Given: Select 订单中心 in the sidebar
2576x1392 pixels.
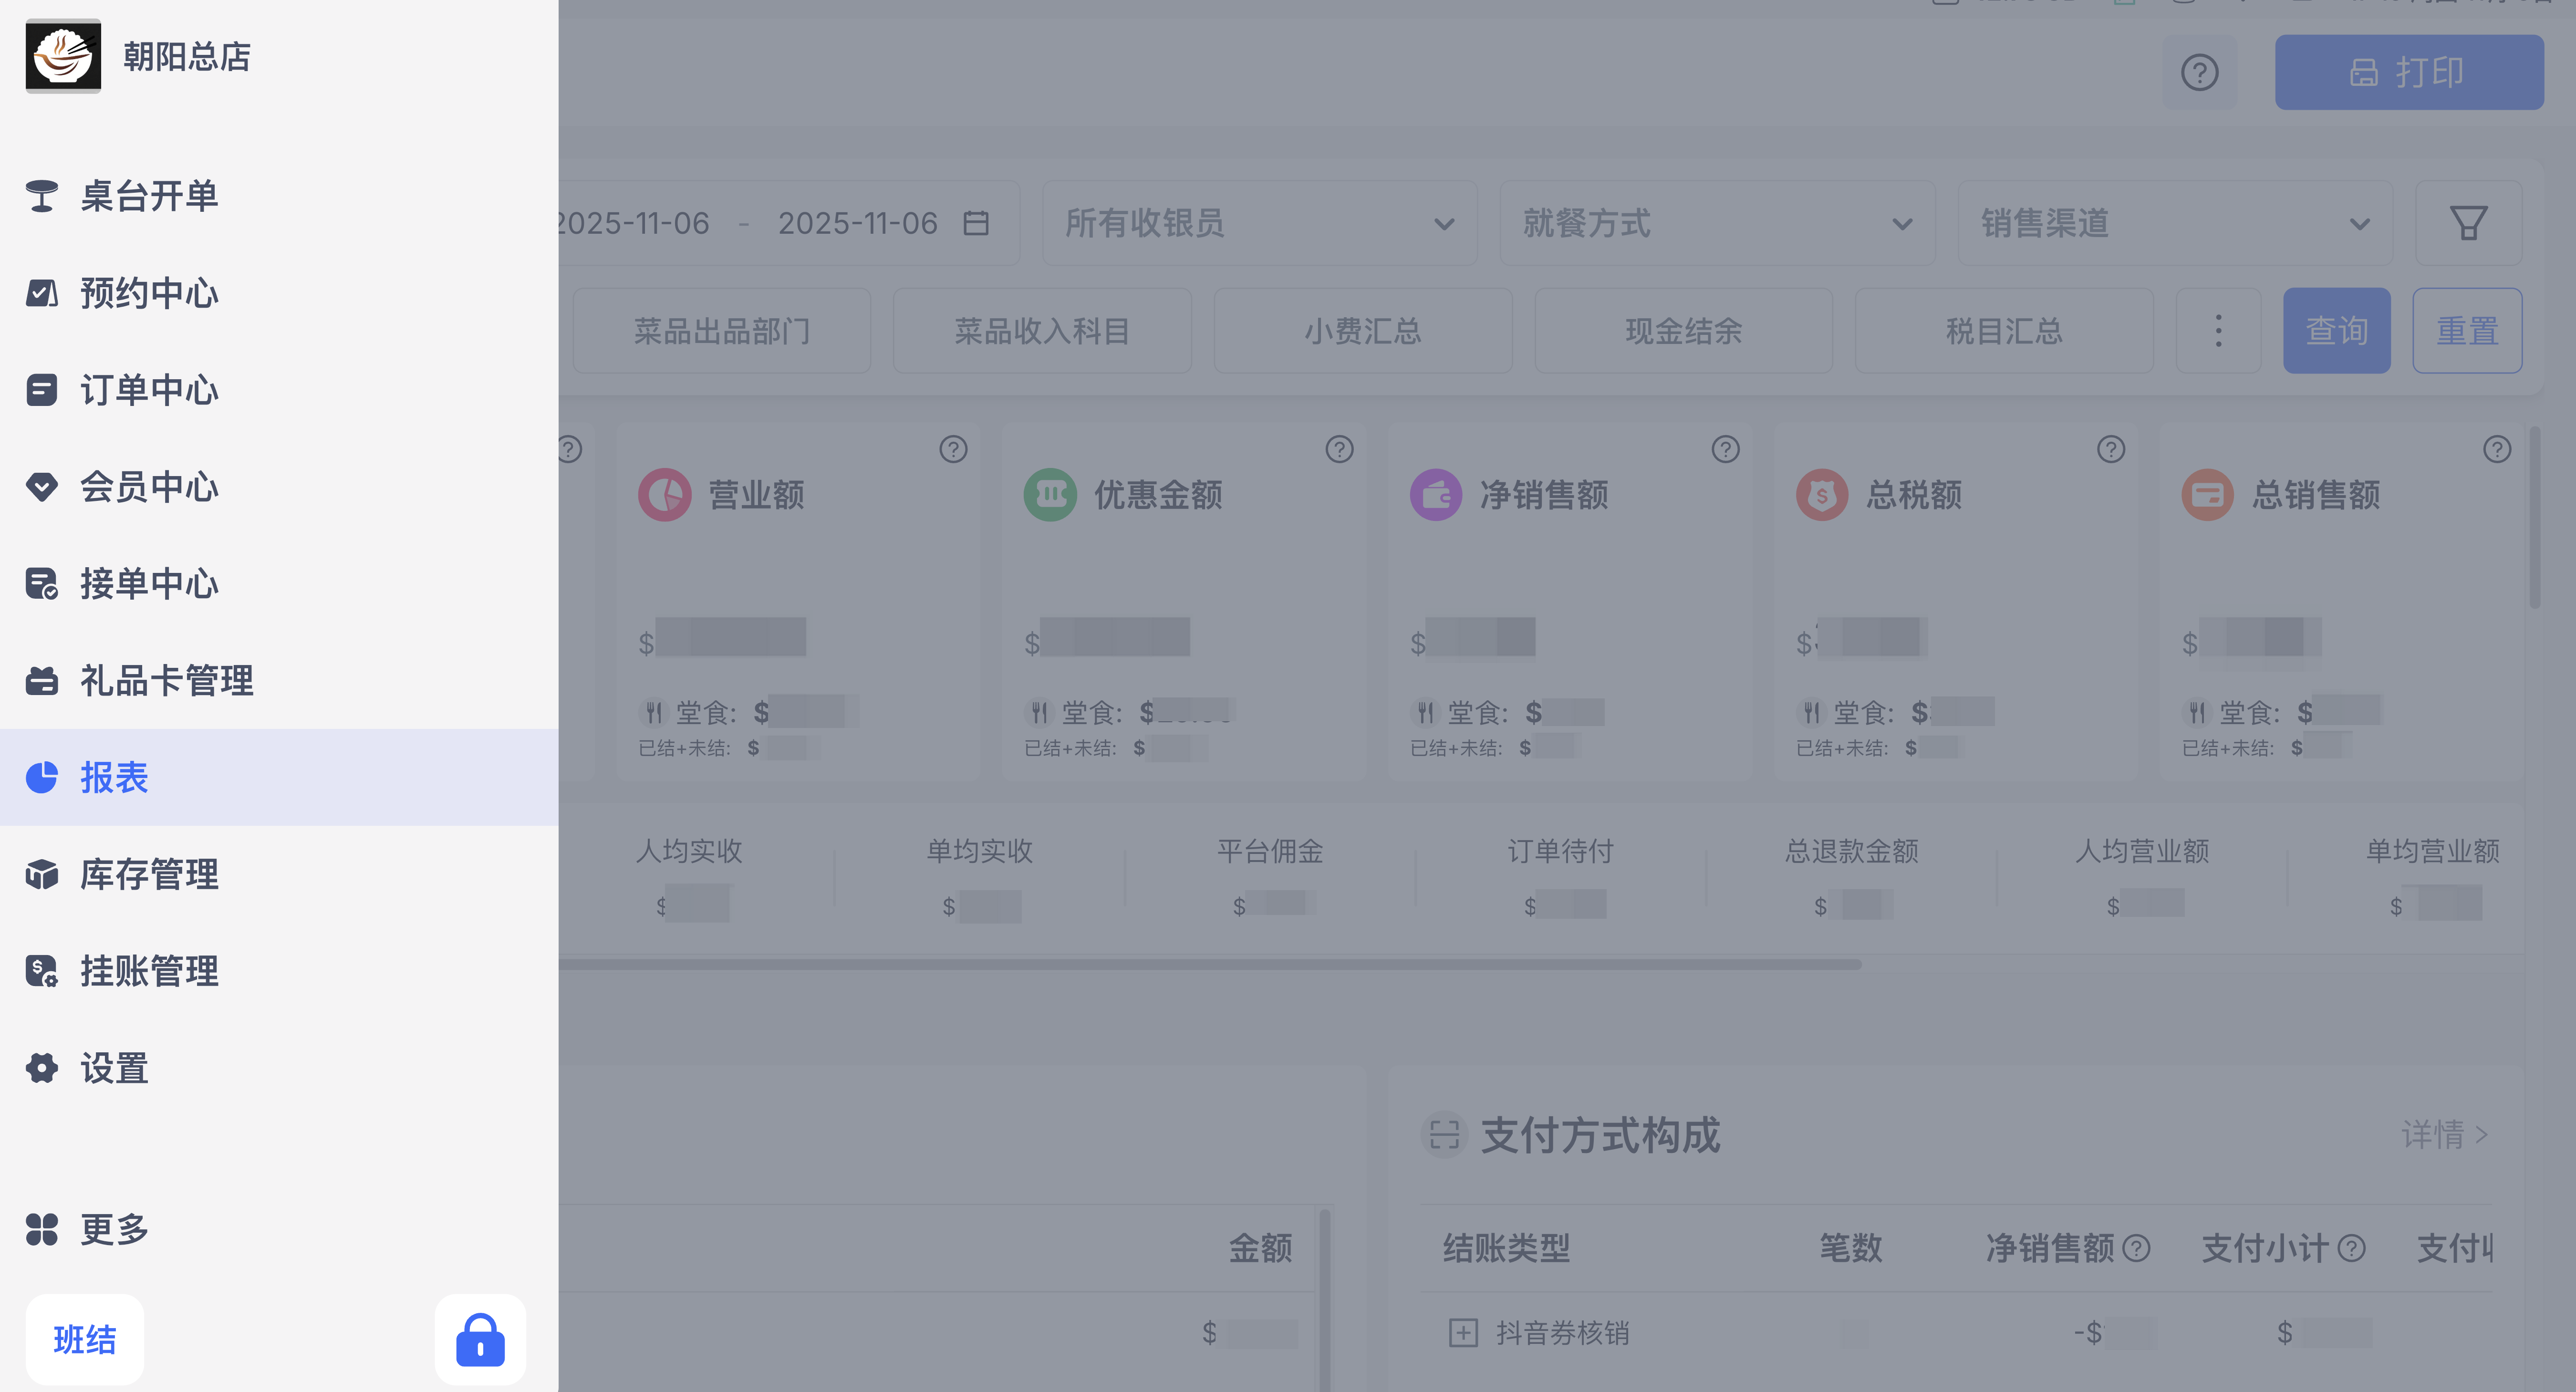Looking at the screenshot, I should 150,390.
